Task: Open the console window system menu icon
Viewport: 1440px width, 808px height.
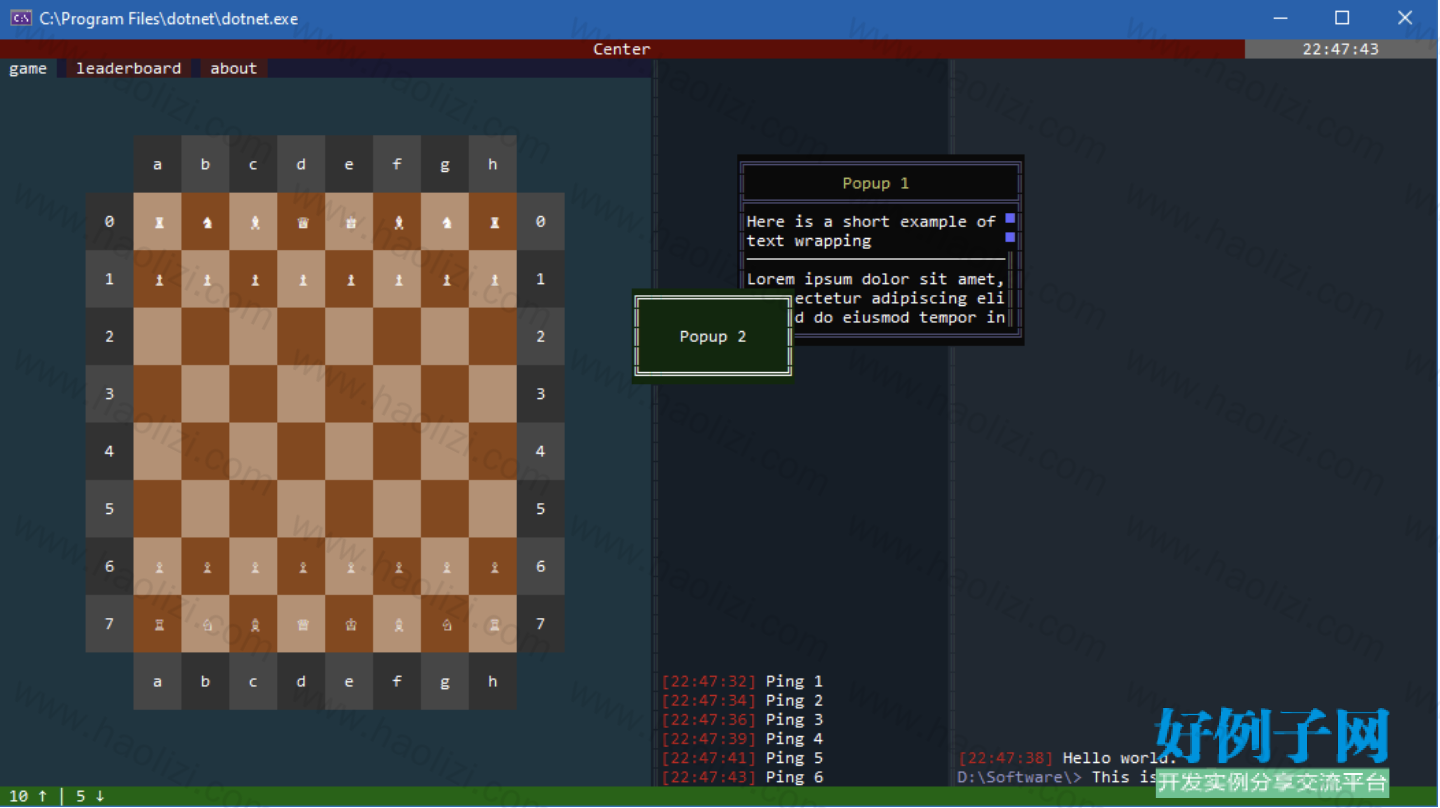Action: (20, 18)
